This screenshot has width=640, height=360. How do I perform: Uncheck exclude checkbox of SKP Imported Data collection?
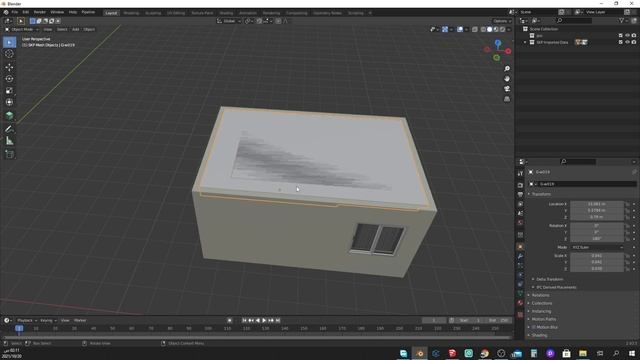coord(621,42)
